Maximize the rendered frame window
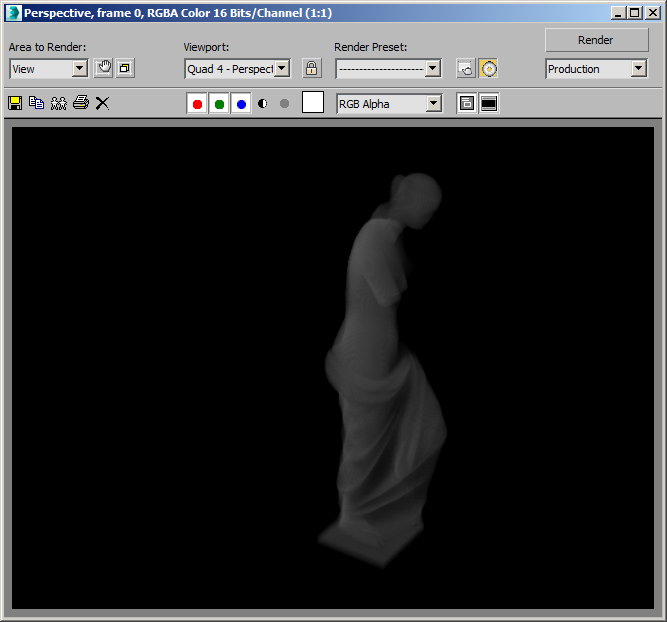The image size is (667, 622). [635, 13]
